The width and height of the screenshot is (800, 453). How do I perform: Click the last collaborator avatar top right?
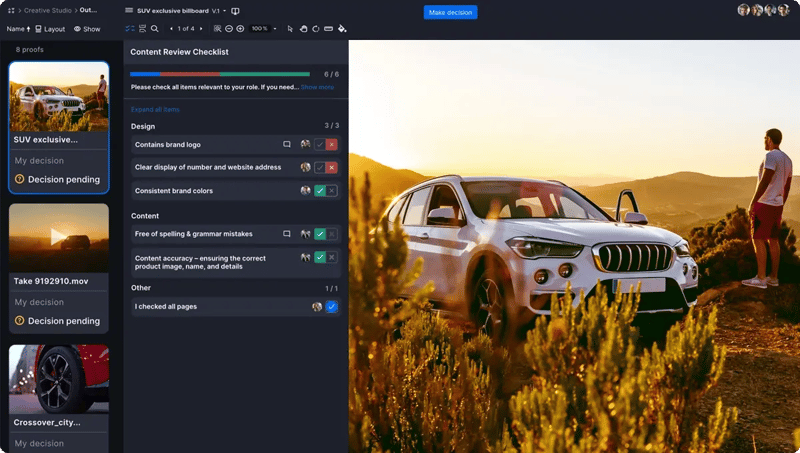(783, 10)
